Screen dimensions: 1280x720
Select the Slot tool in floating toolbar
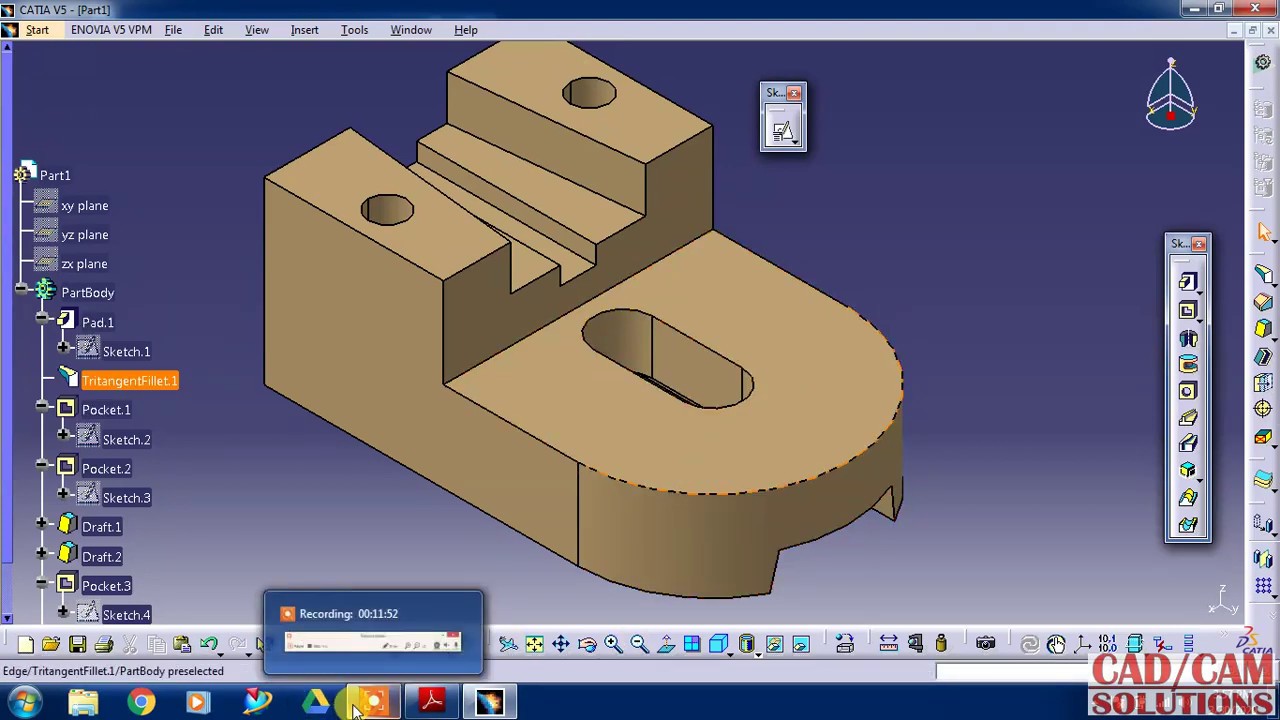pyautogui.click(x=1187, y=445)
